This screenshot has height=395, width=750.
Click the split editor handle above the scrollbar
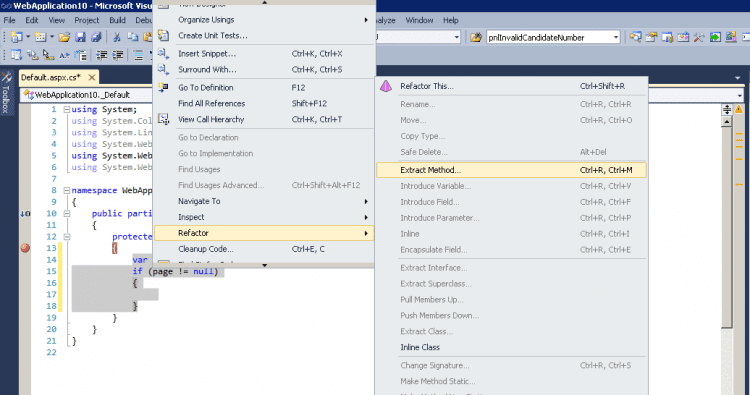pyautogui.click(x=727, y=110)
